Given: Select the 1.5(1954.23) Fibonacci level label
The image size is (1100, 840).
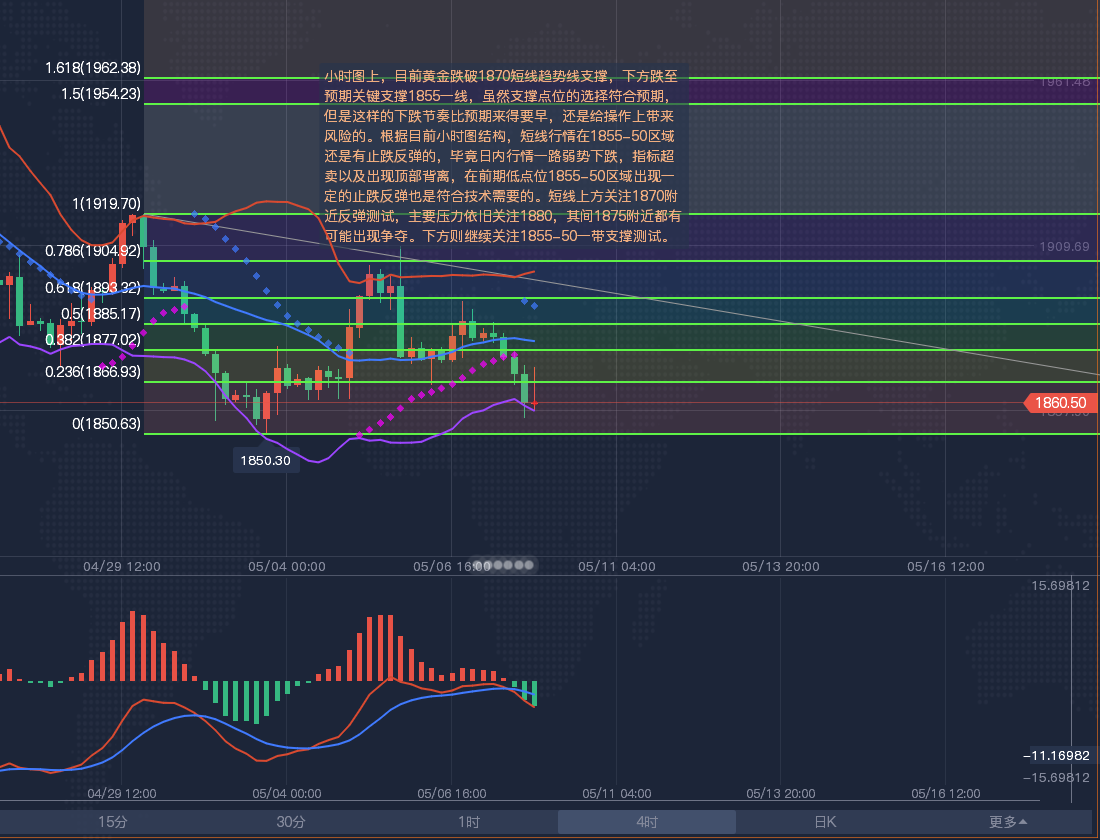Looking at the screenshot, I should pyautogui.click(x=99, y=93).
